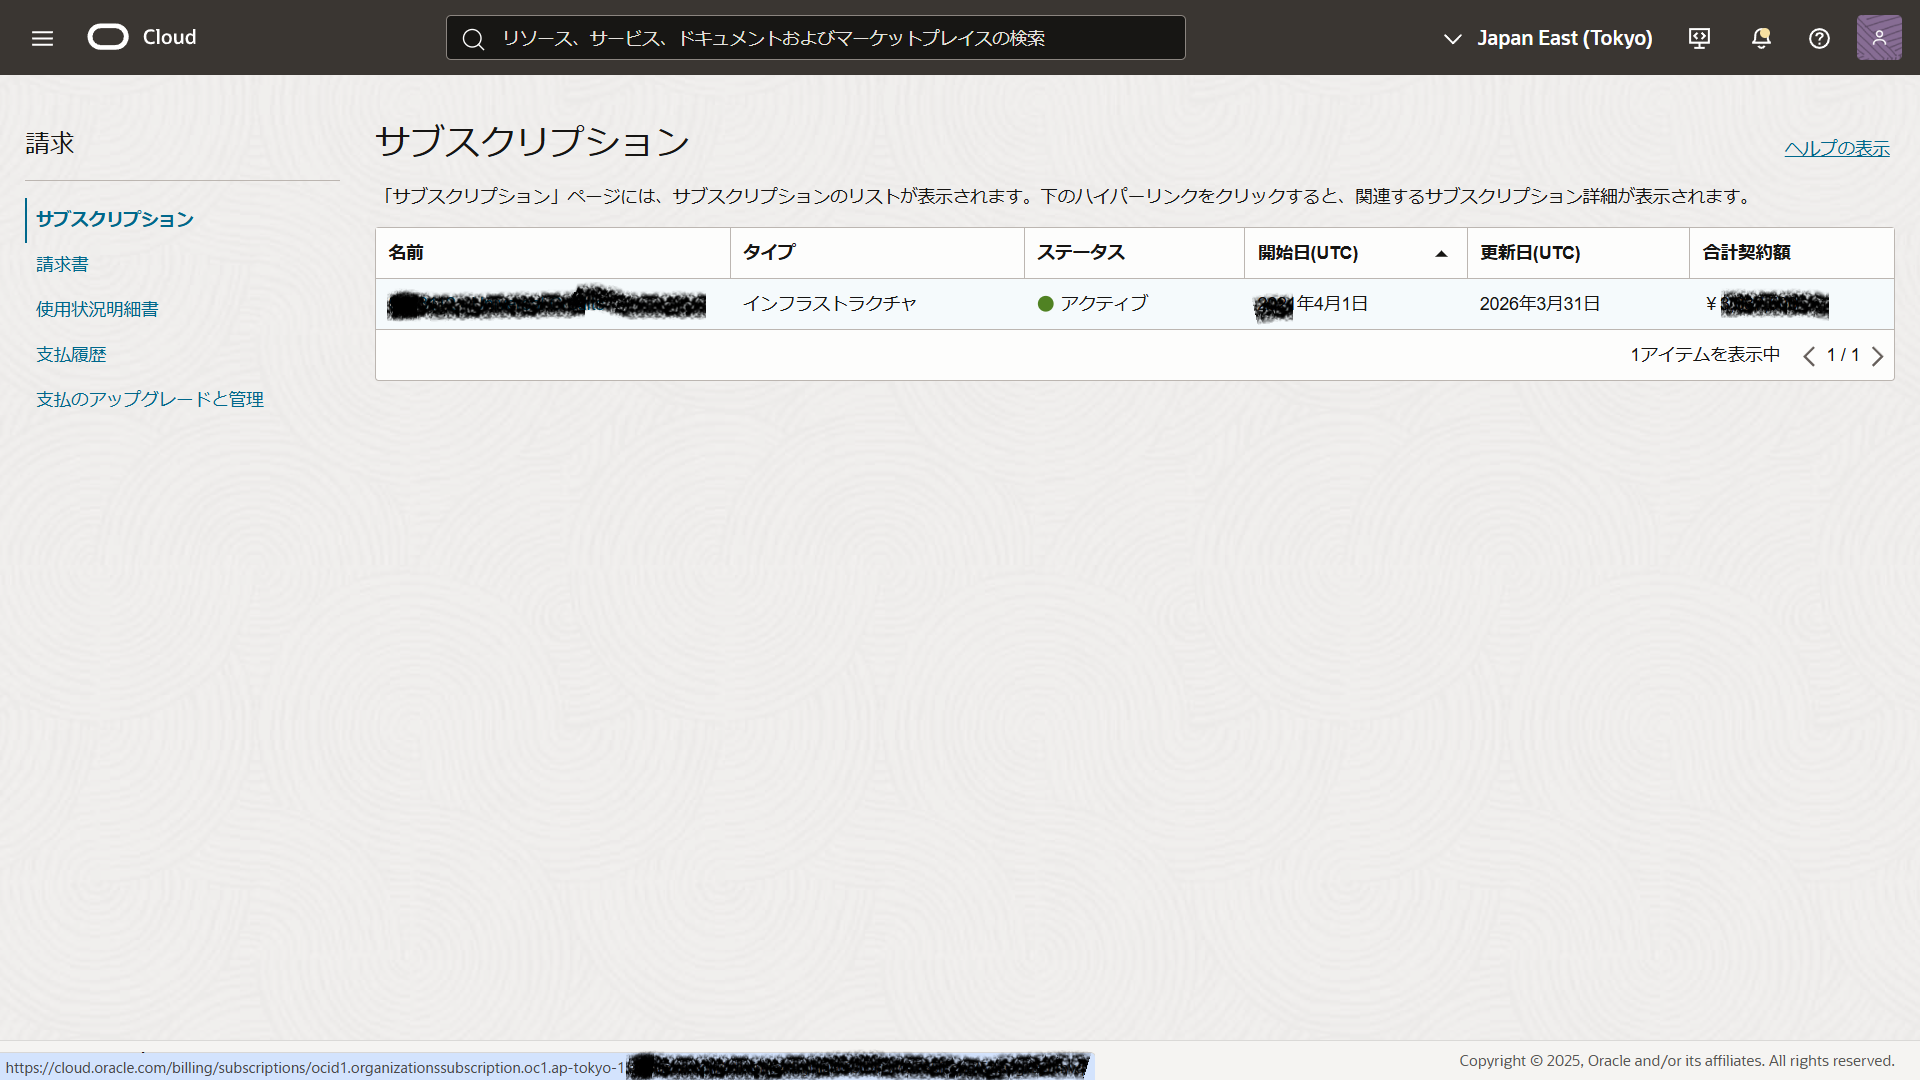Open the notifications bell
The height and width of the screenshot is (1080, 1920).
1760,38
